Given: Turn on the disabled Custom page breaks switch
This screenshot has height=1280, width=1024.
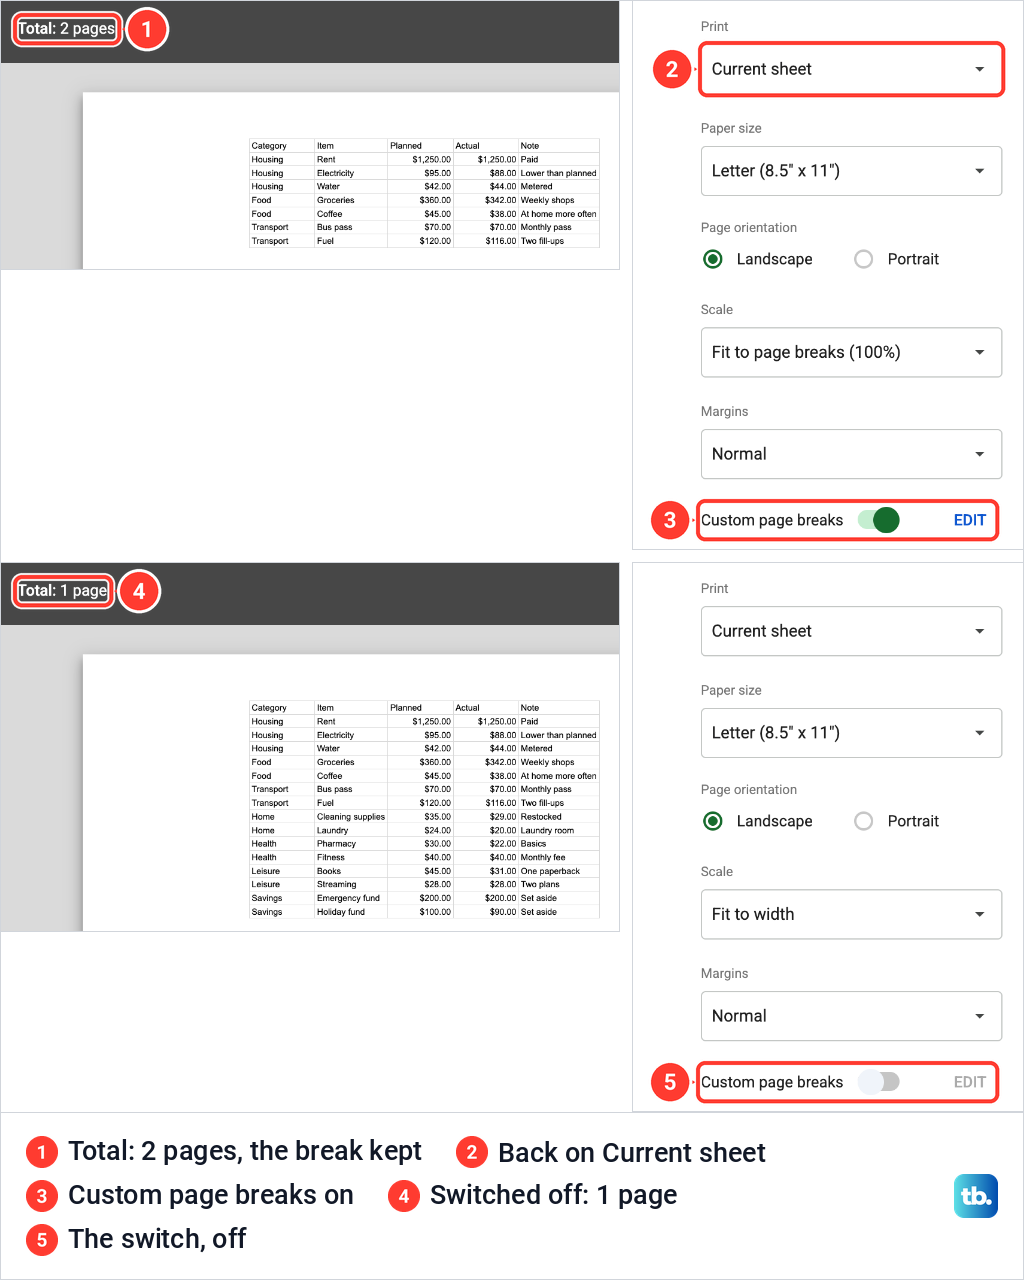Looking at the screenshot, I should (x=879, y=1082).
